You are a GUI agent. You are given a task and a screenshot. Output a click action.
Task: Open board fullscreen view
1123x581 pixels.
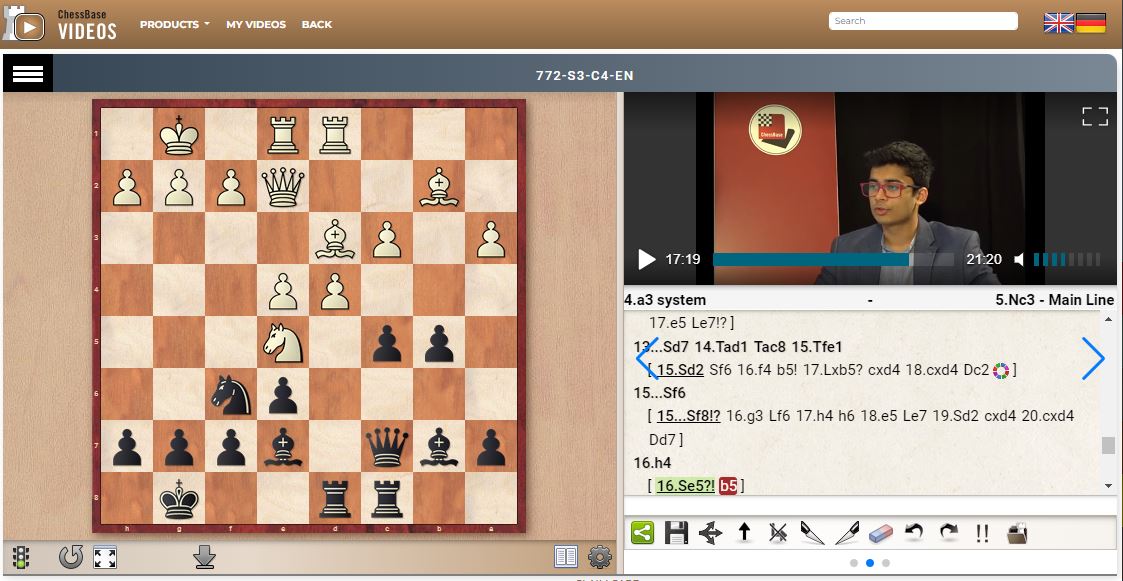pos(104,559)
